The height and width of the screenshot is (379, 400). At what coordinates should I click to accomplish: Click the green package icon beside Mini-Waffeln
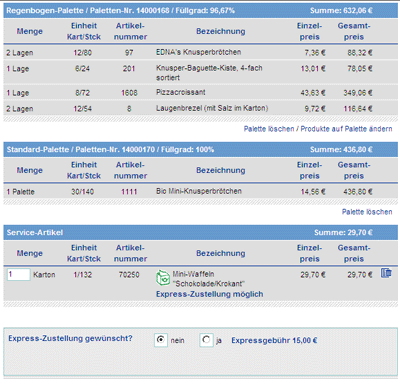click(163, 278)
